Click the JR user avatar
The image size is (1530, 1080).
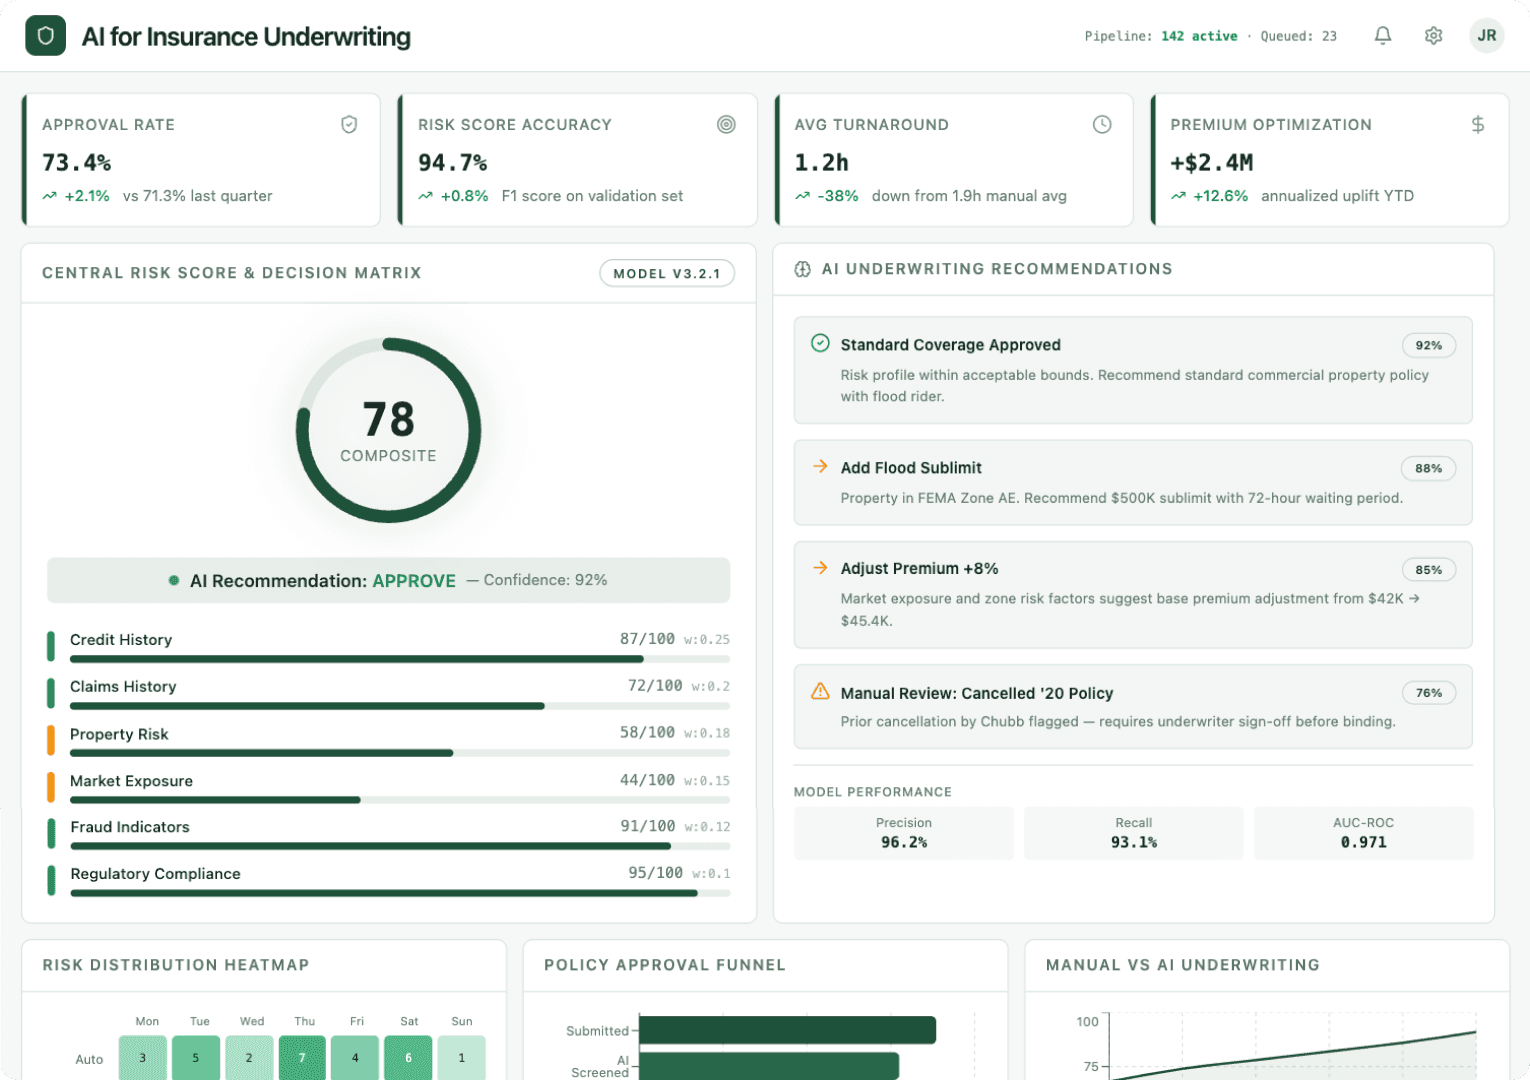coord(1487,35)
